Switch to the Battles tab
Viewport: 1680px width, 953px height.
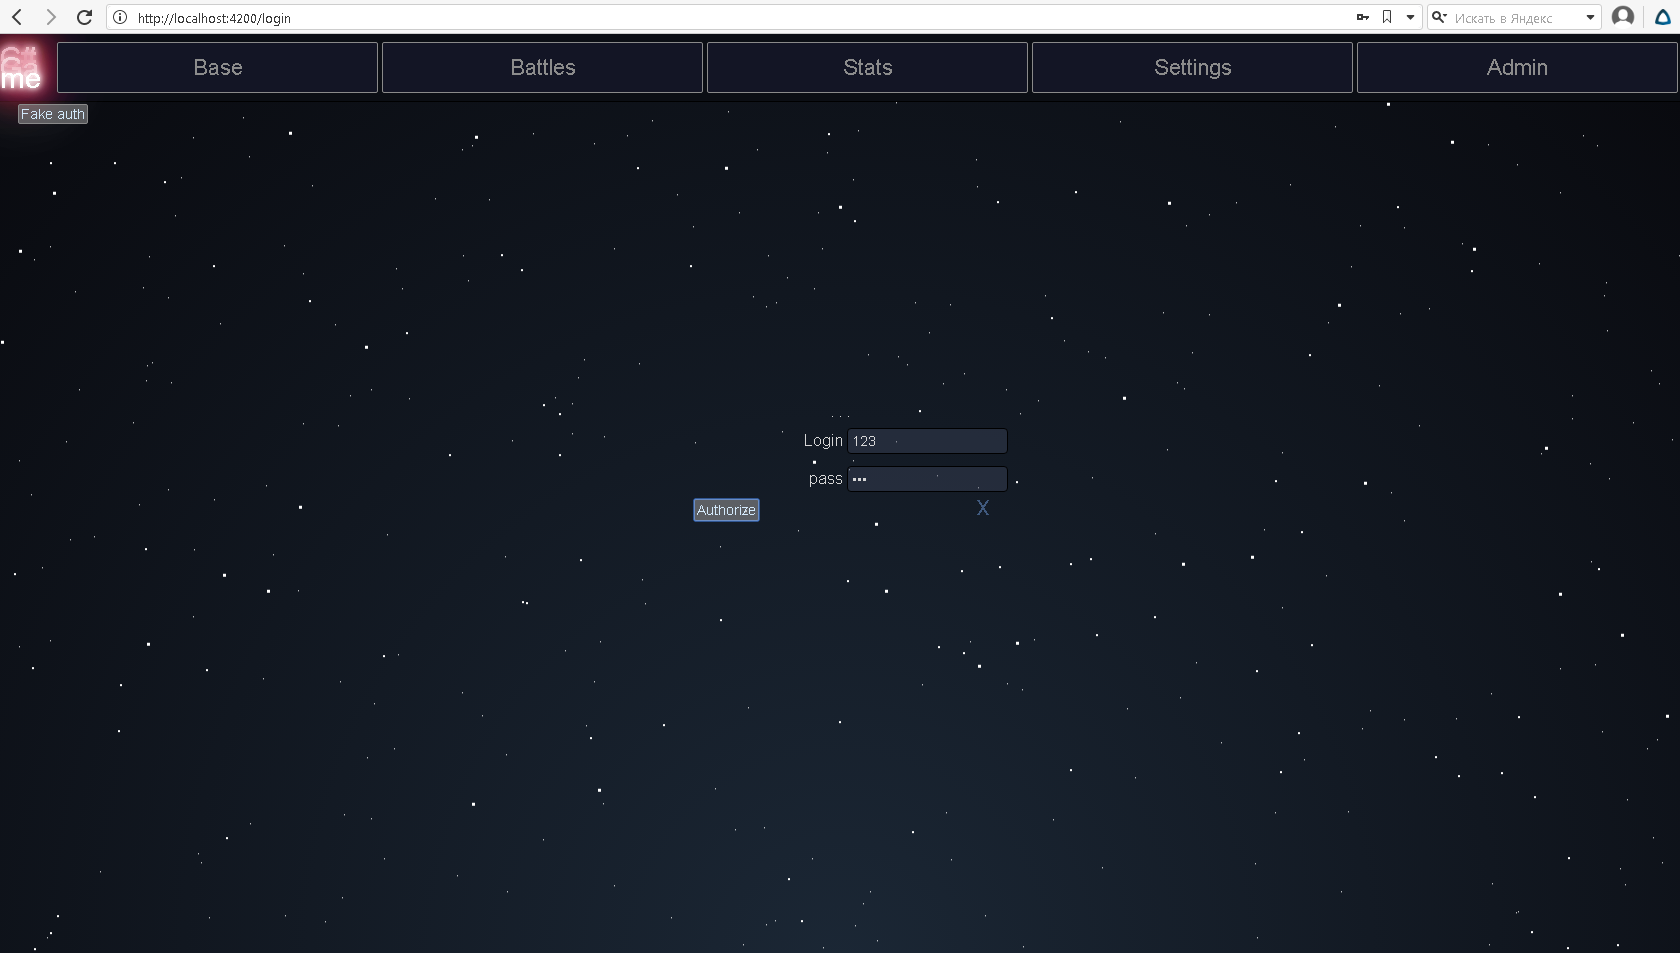click(543, 68)
